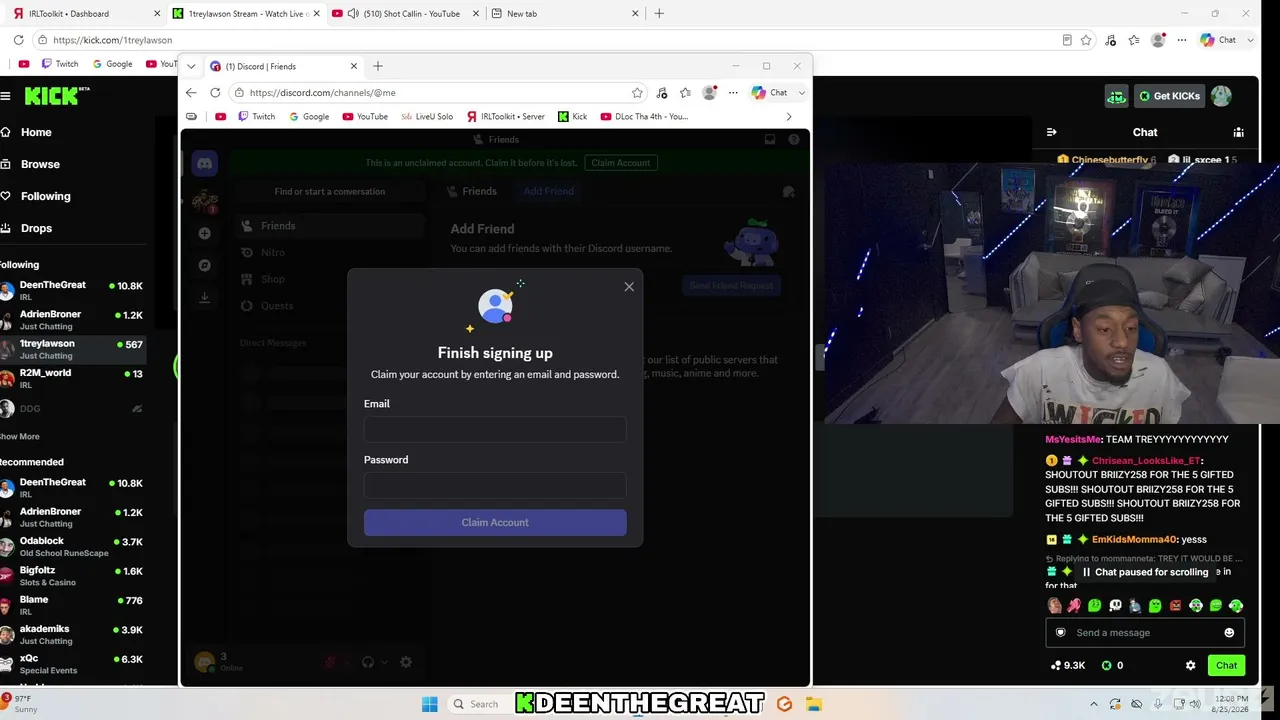Switch to the New tab tab
The height and width of the screenshot is (720, 1280).
(x=565, y=14)
